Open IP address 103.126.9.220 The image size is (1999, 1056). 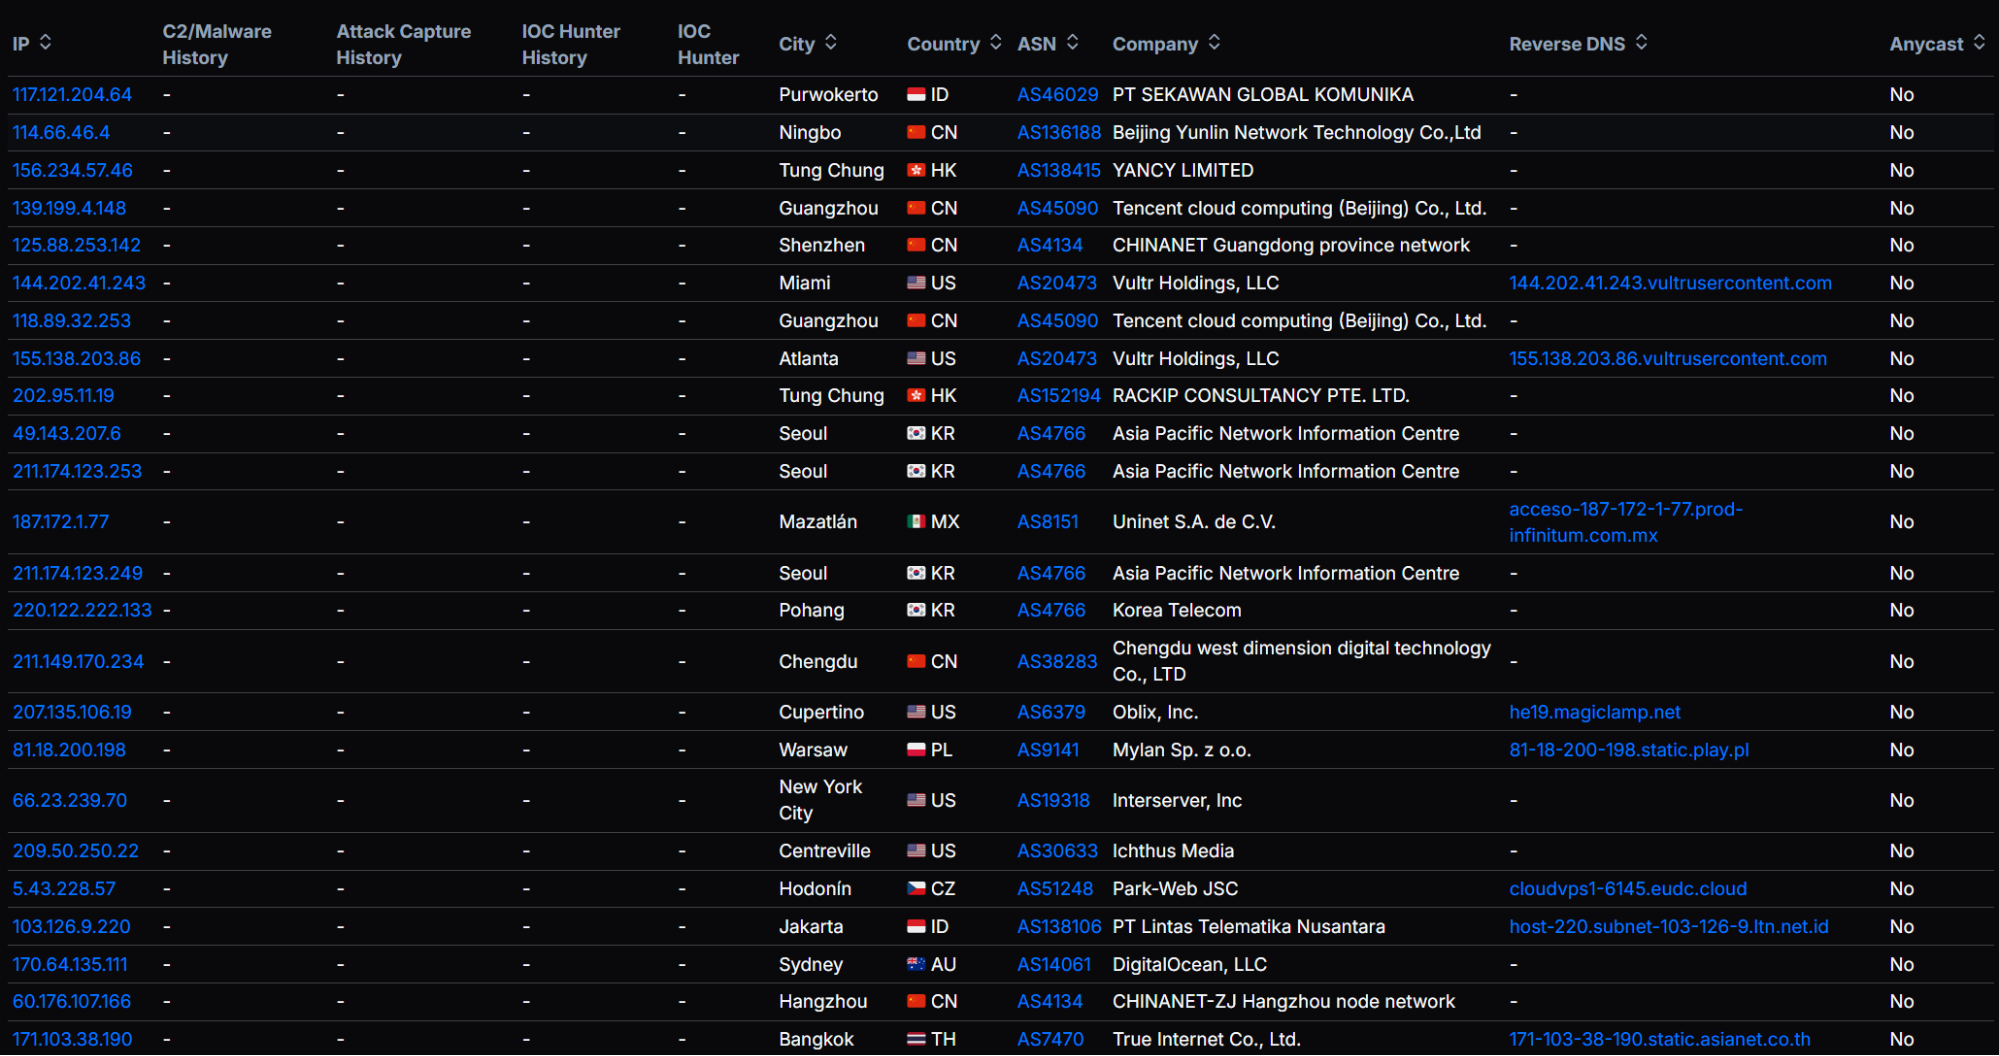71,928
